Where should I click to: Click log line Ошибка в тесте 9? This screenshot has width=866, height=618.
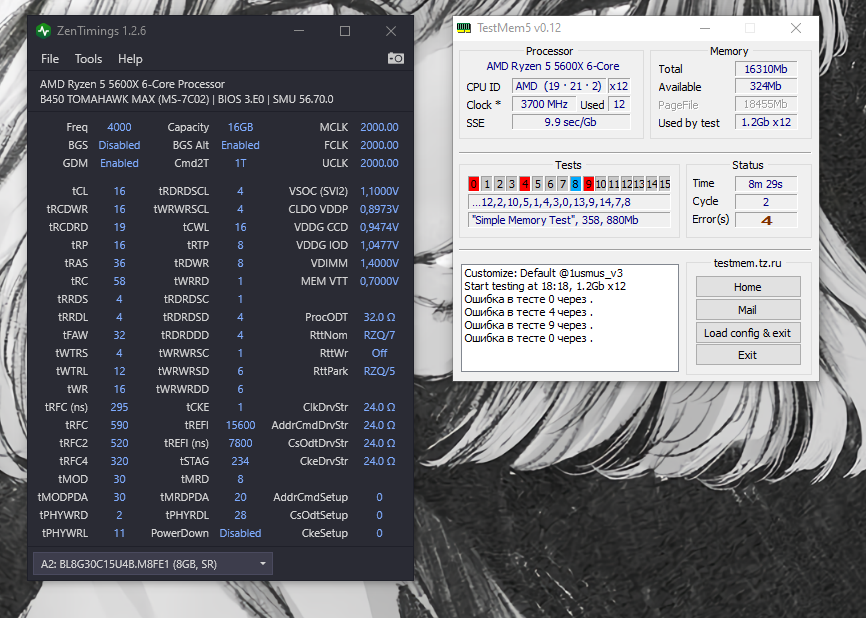(529, 325)
